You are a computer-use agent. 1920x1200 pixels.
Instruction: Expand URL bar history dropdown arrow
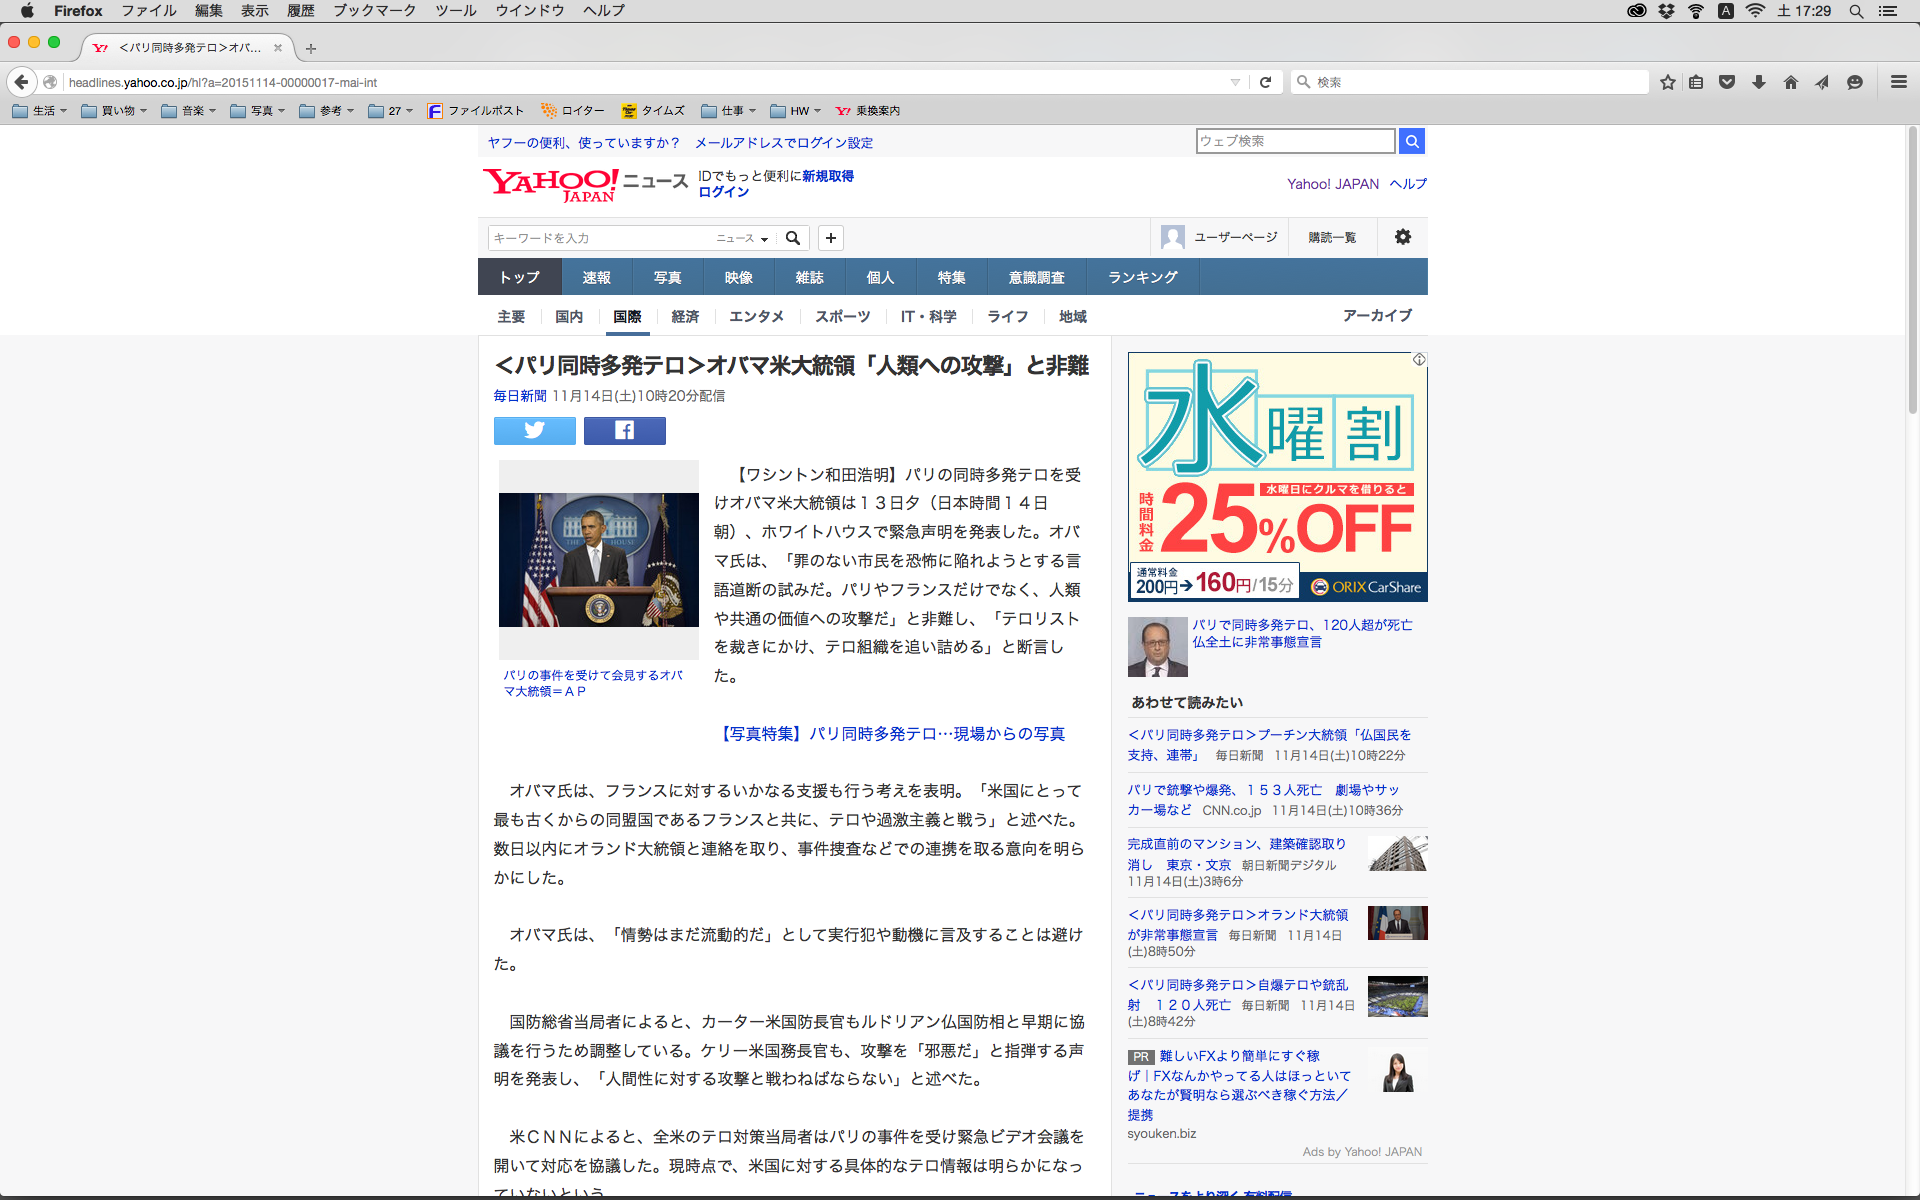pos(1235,82)
